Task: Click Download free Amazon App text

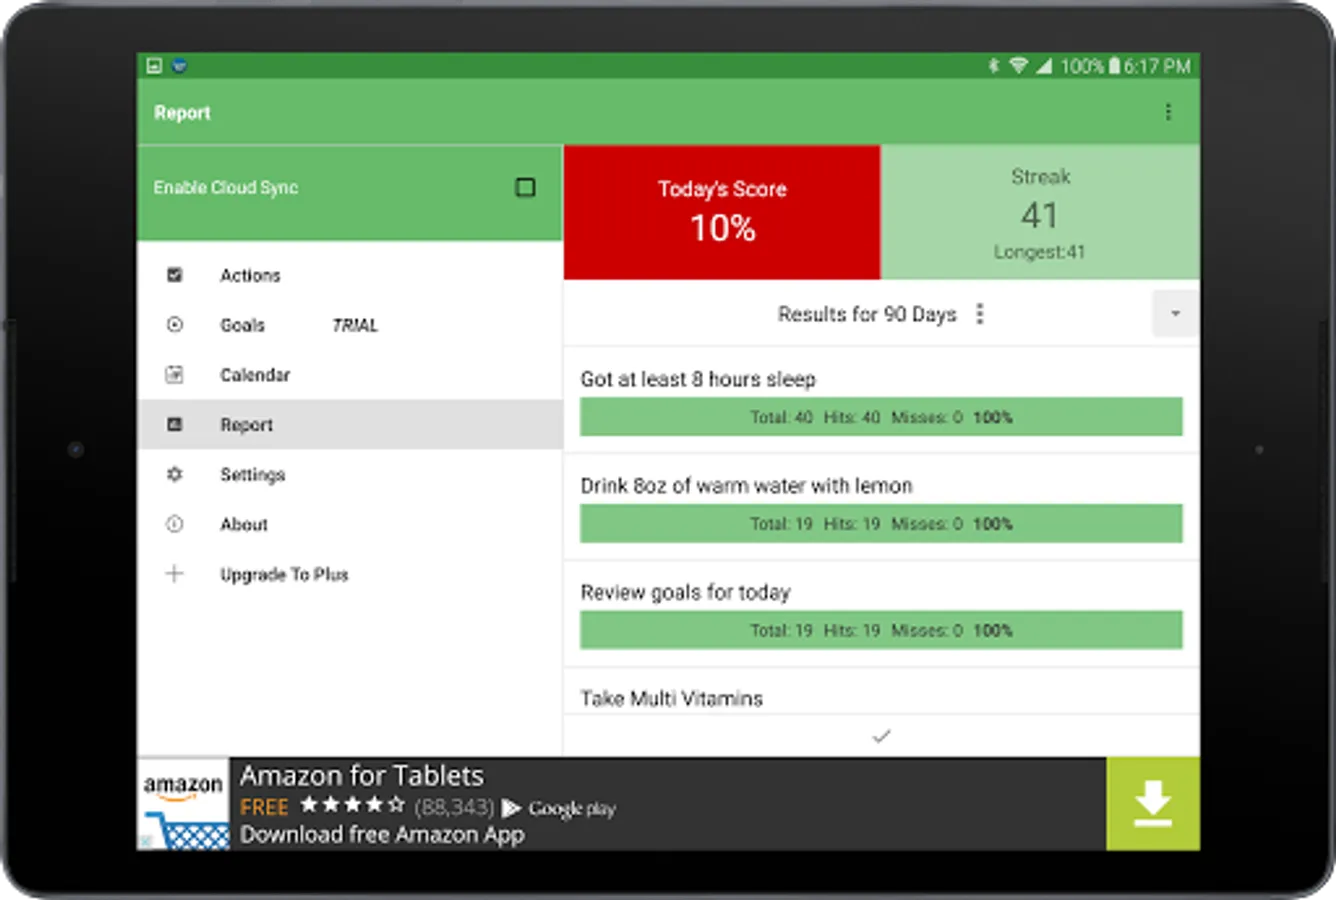Action: point(382,835)
